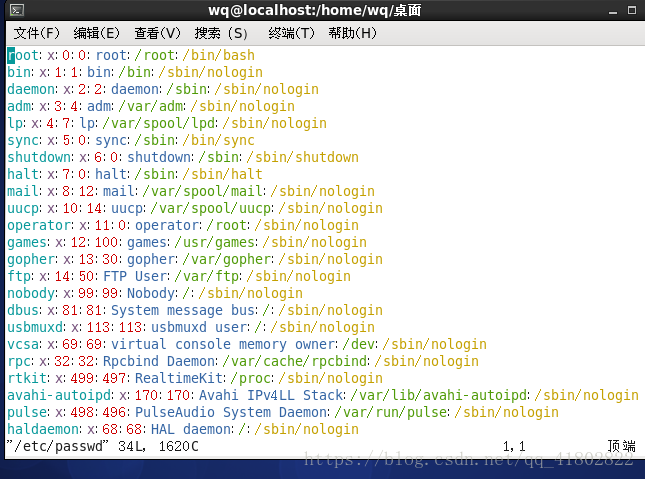Viewport: 645px width, 479px height.
Task: Click /bin/sync on the sync line
Action: tap(219, 140)
